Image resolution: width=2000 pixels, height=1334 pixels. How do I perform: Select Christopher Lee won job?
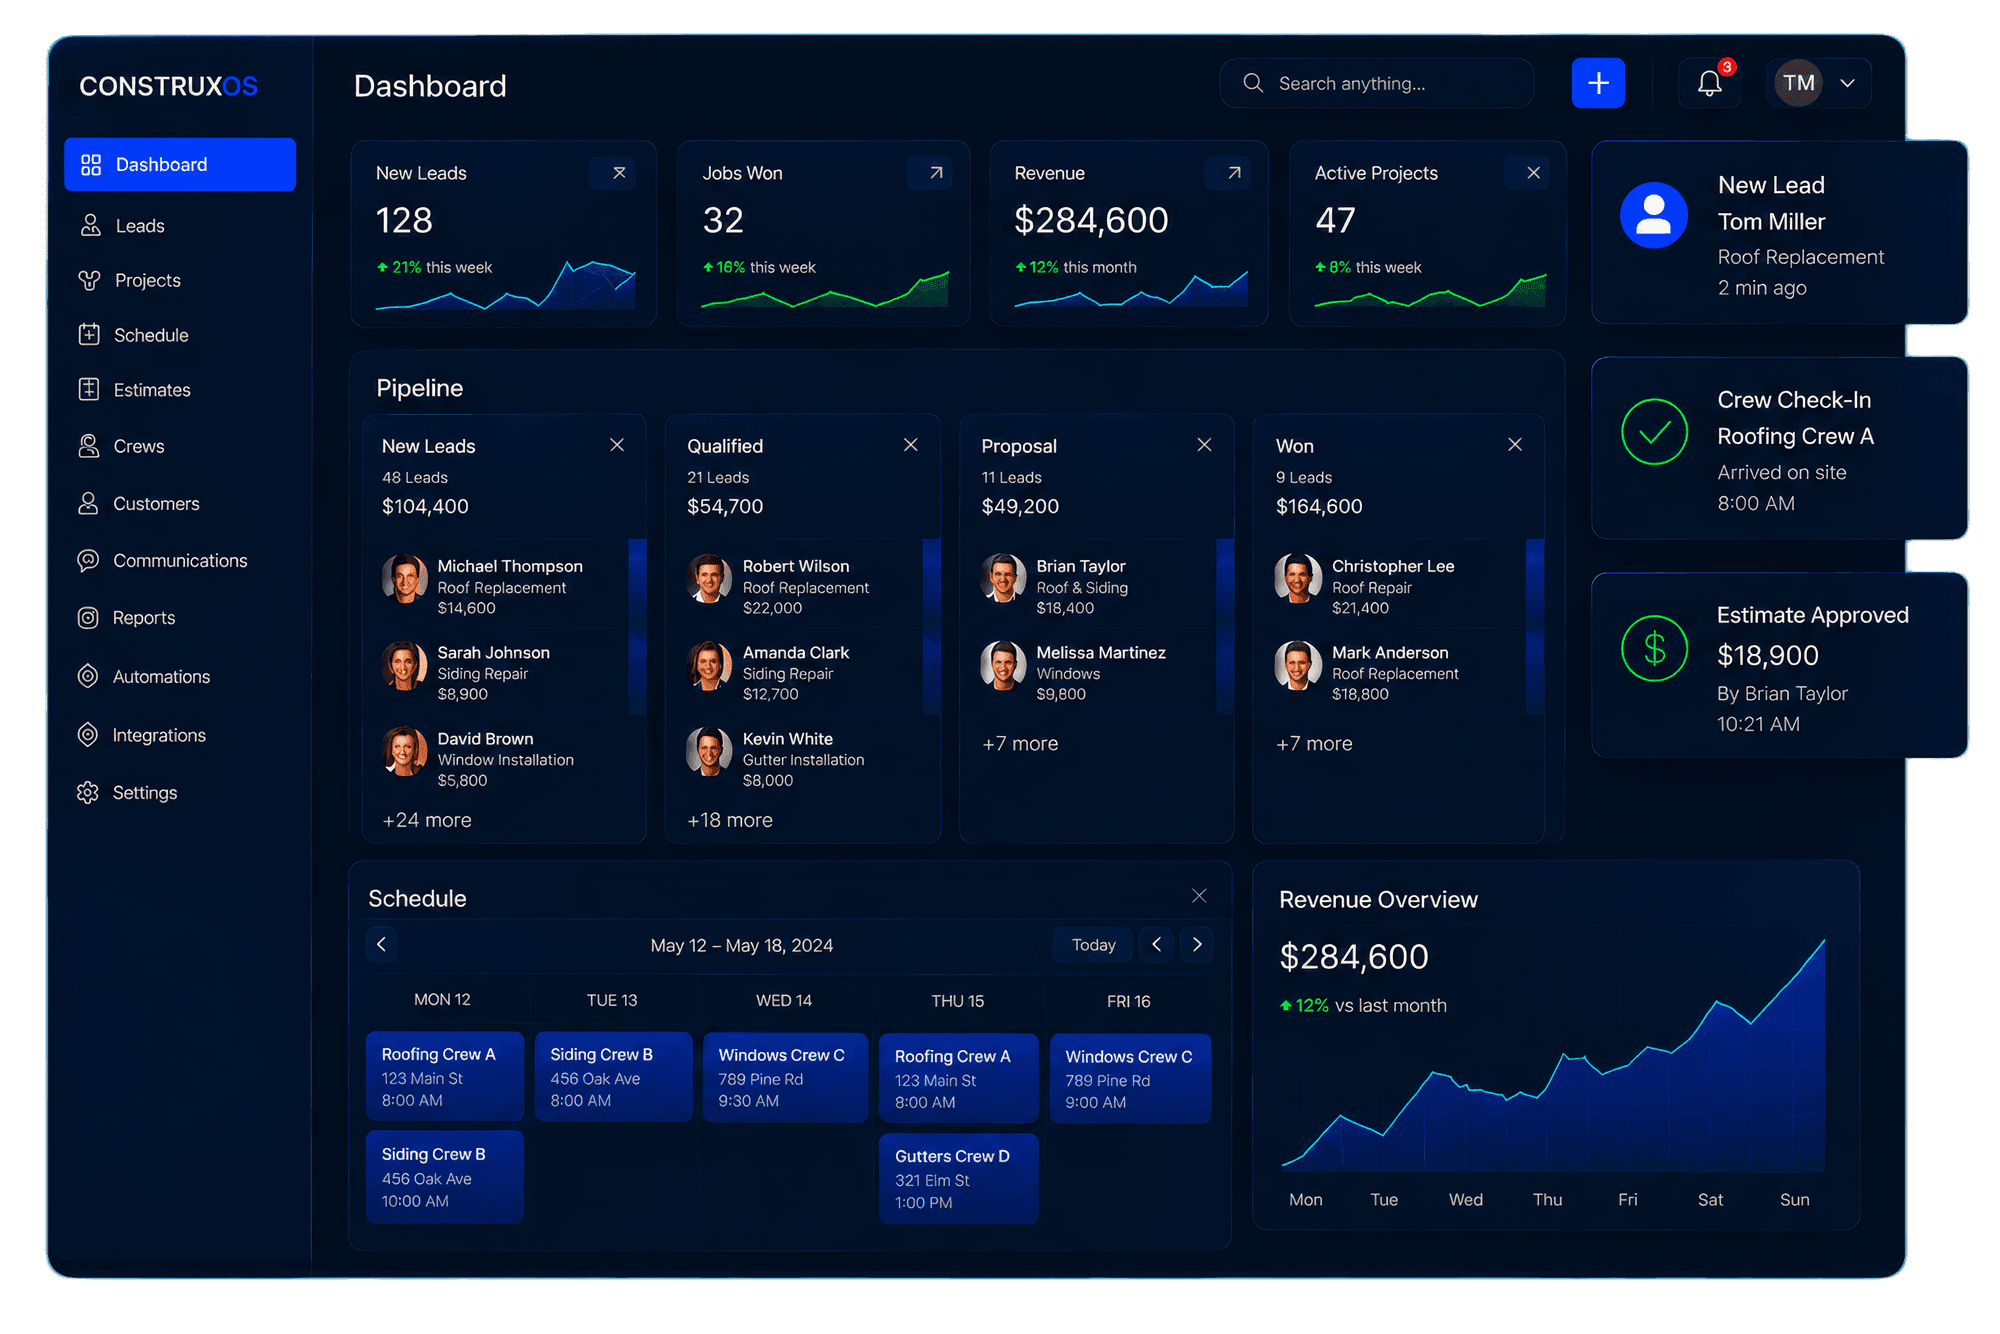[x=1399, y=585]
